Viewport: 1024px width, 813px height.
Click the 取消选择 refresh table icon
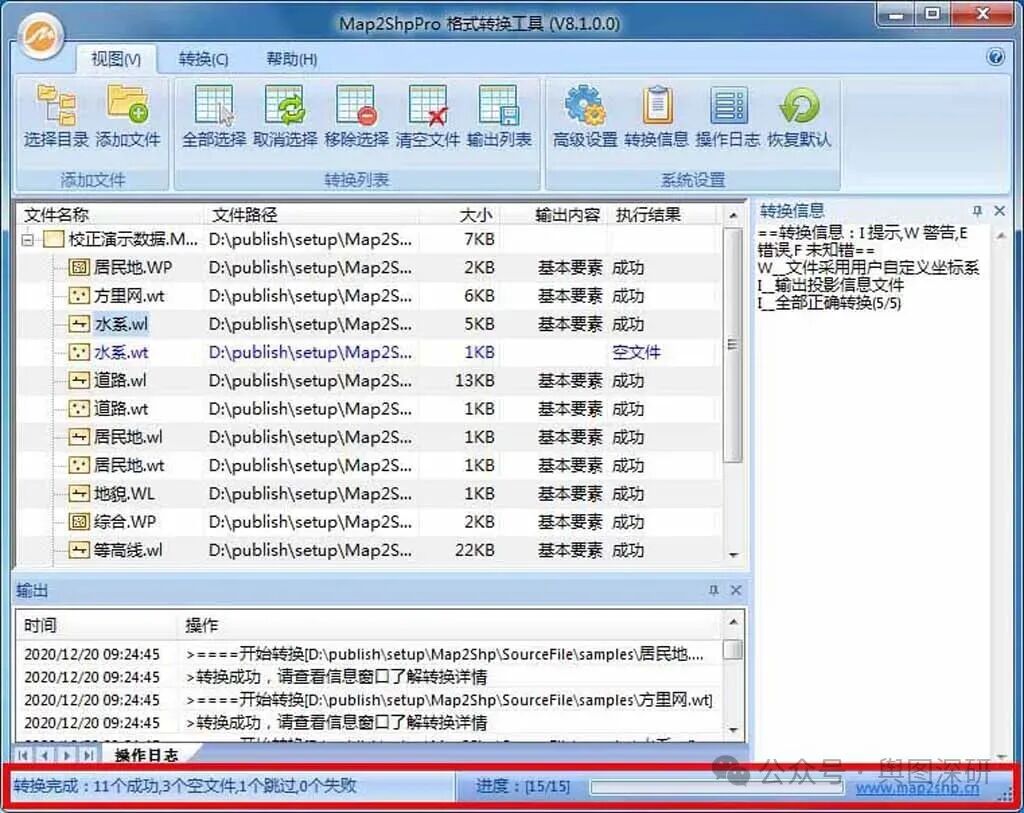pyautogui.click(x=285, y=105)
